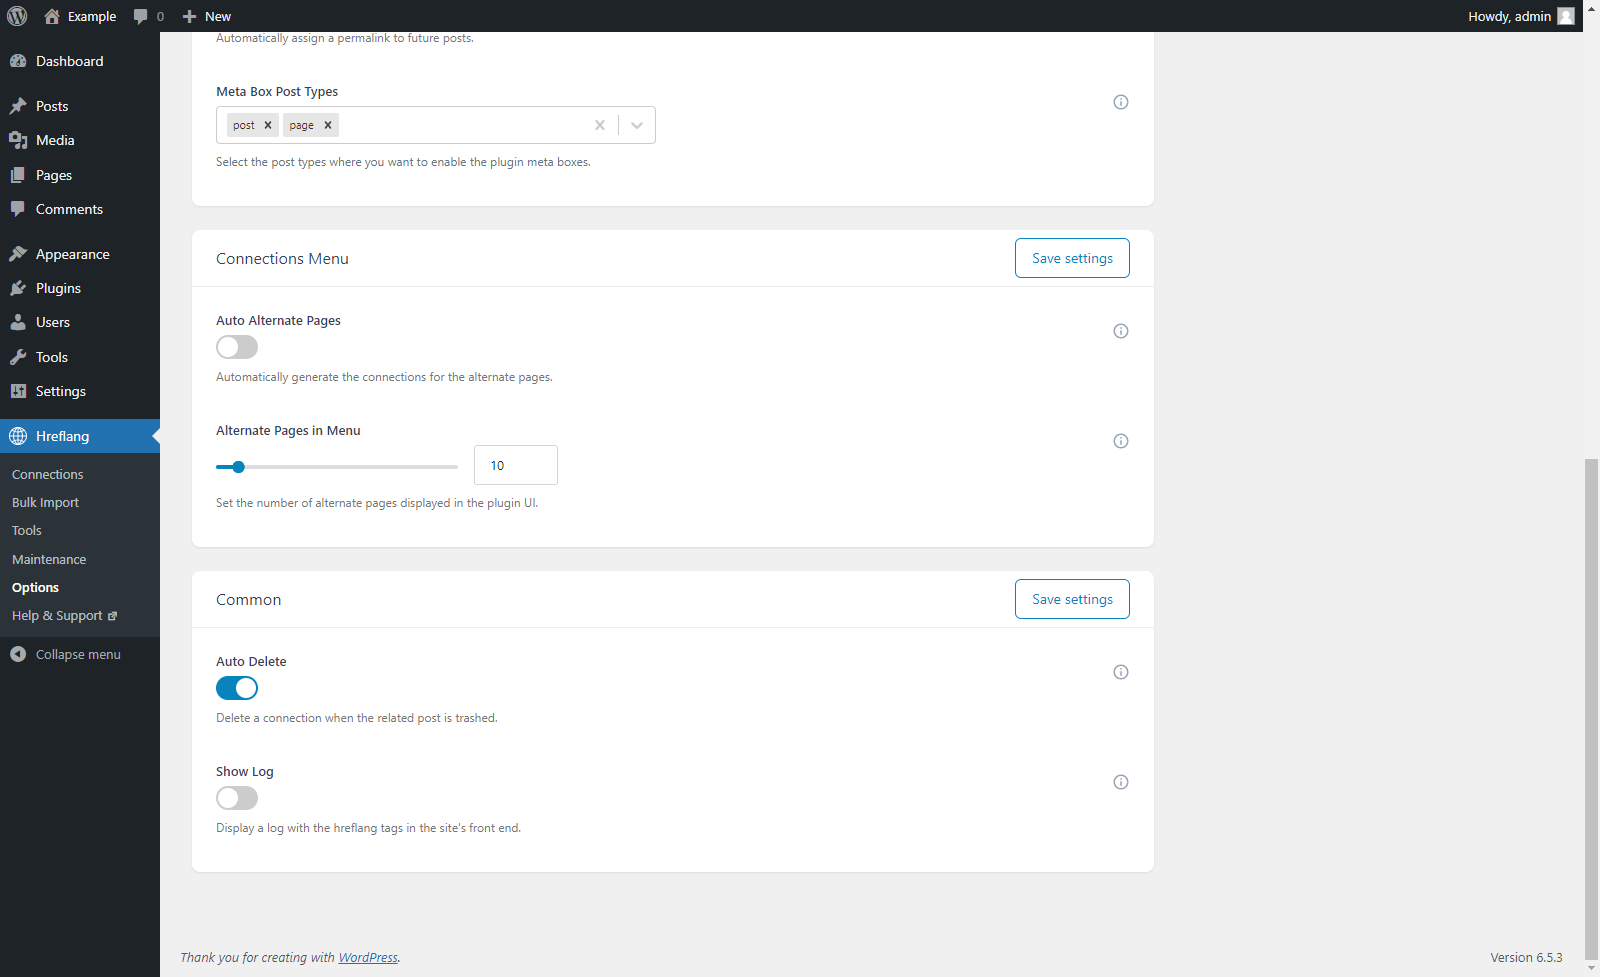Expand the Meta Box Post Types dropdown

coord(637,125)
